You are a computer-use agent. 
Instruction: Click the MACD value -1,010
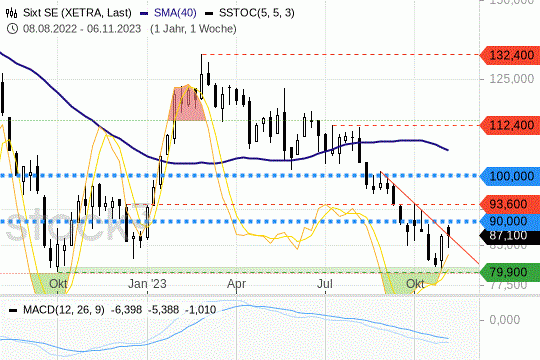click(x=201, y=310)
